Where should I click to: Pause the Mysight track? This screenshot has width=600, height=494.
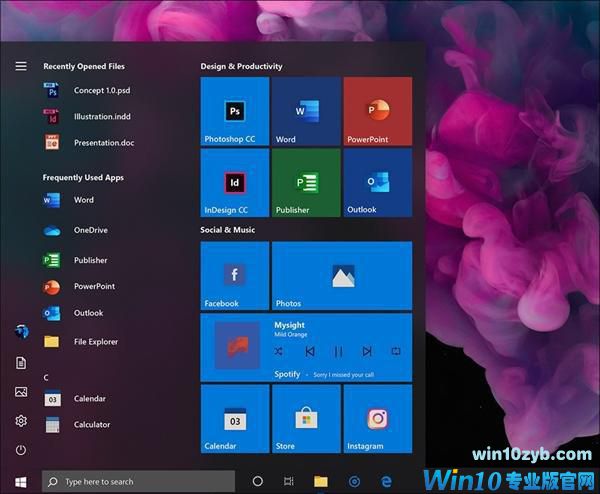[x=338, y=351]
